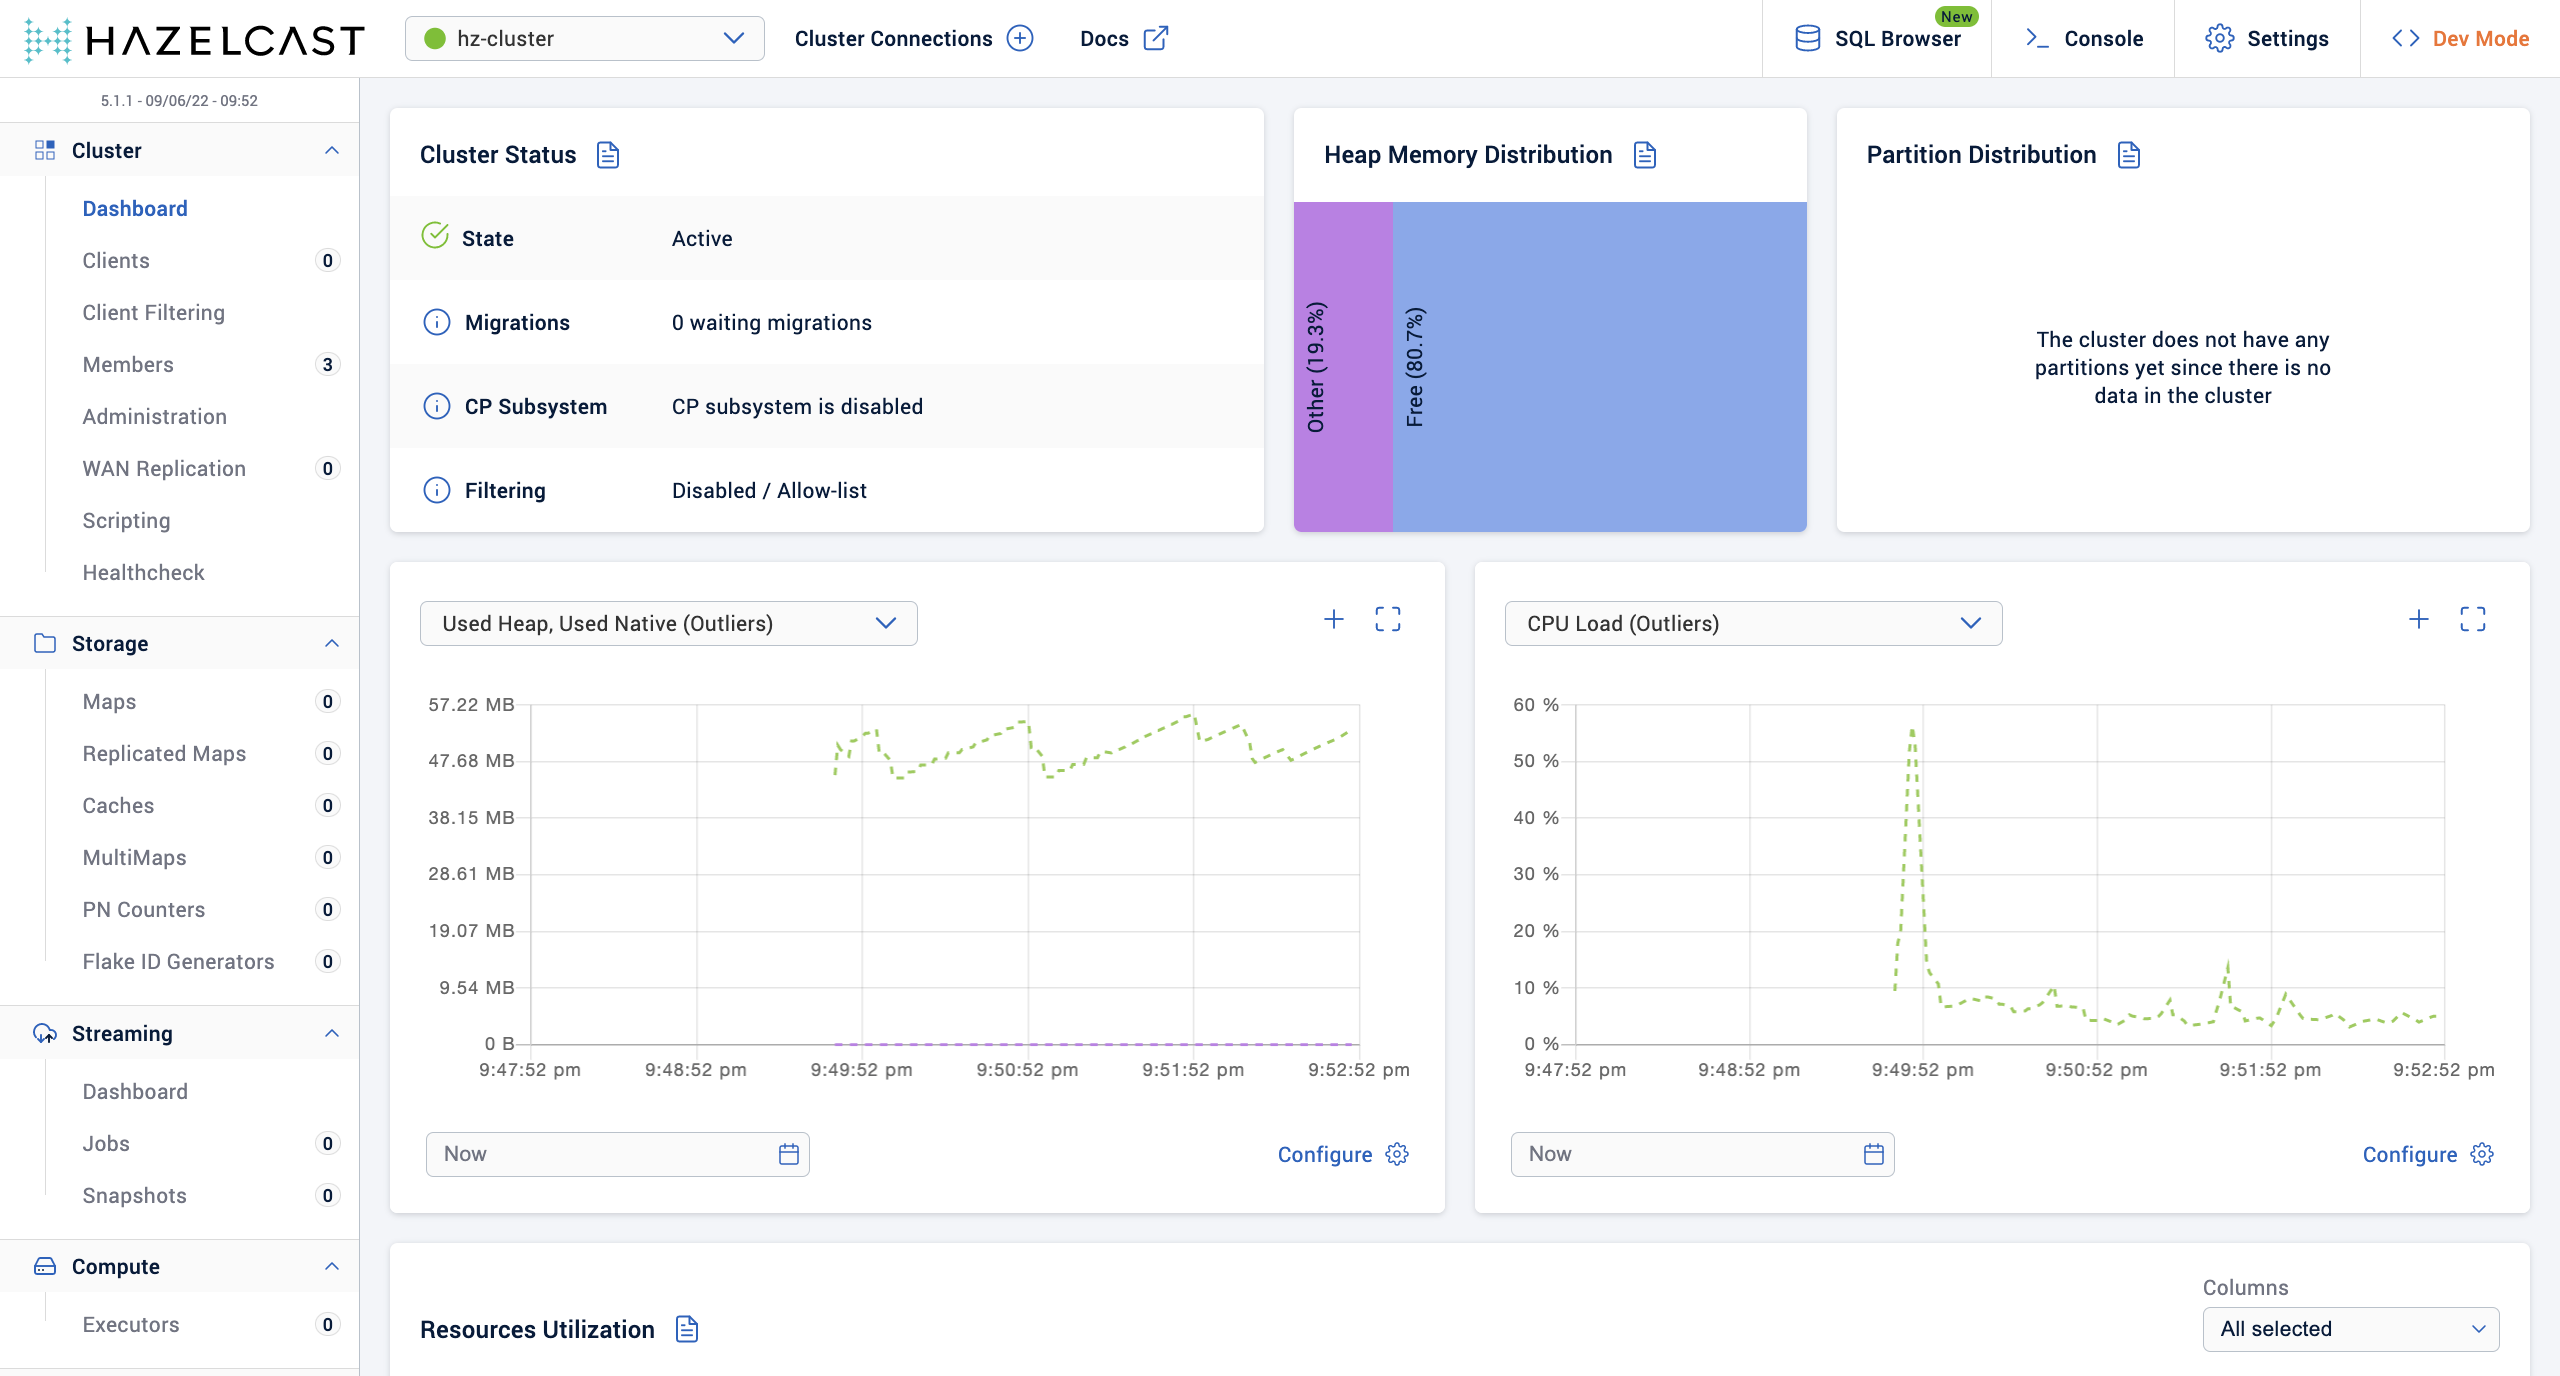Open the hz-cluster selector dropdown

(584, 38)
